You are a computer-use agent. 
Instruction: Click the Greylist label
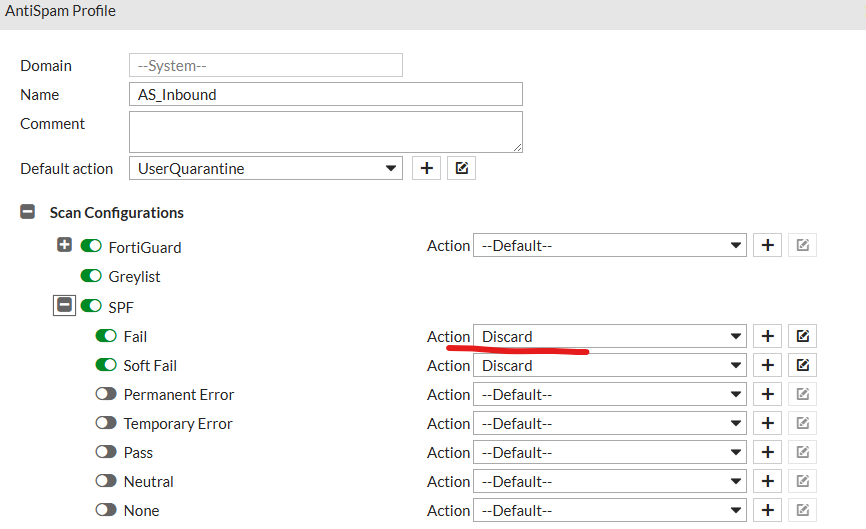pyautogui.click(x=134, y=277)
